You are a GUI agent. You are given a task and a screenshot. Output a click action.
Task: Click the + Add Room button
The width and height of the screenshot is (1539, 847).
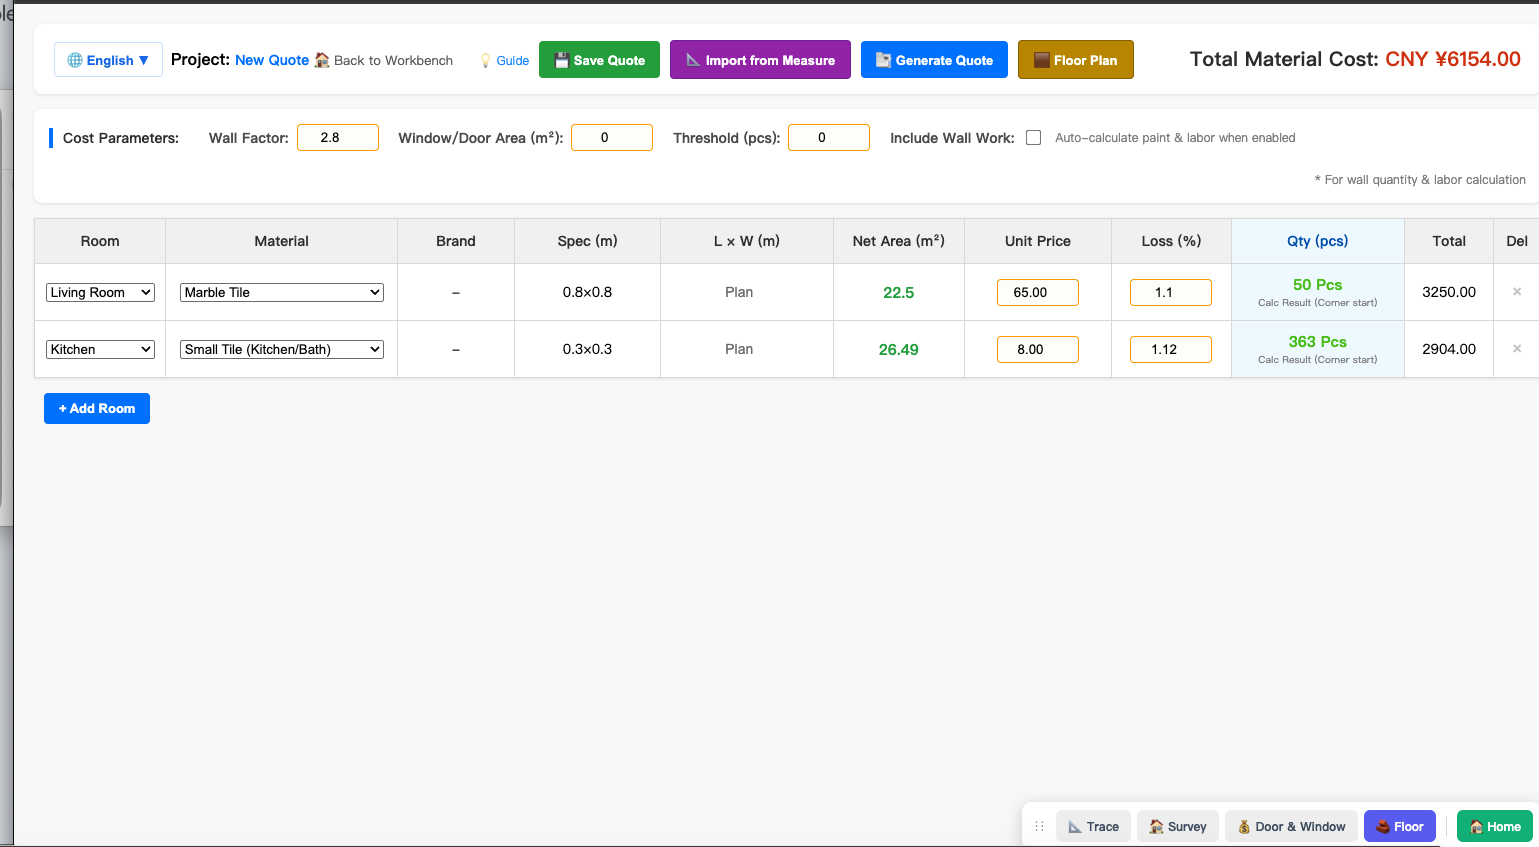[97, 408]
